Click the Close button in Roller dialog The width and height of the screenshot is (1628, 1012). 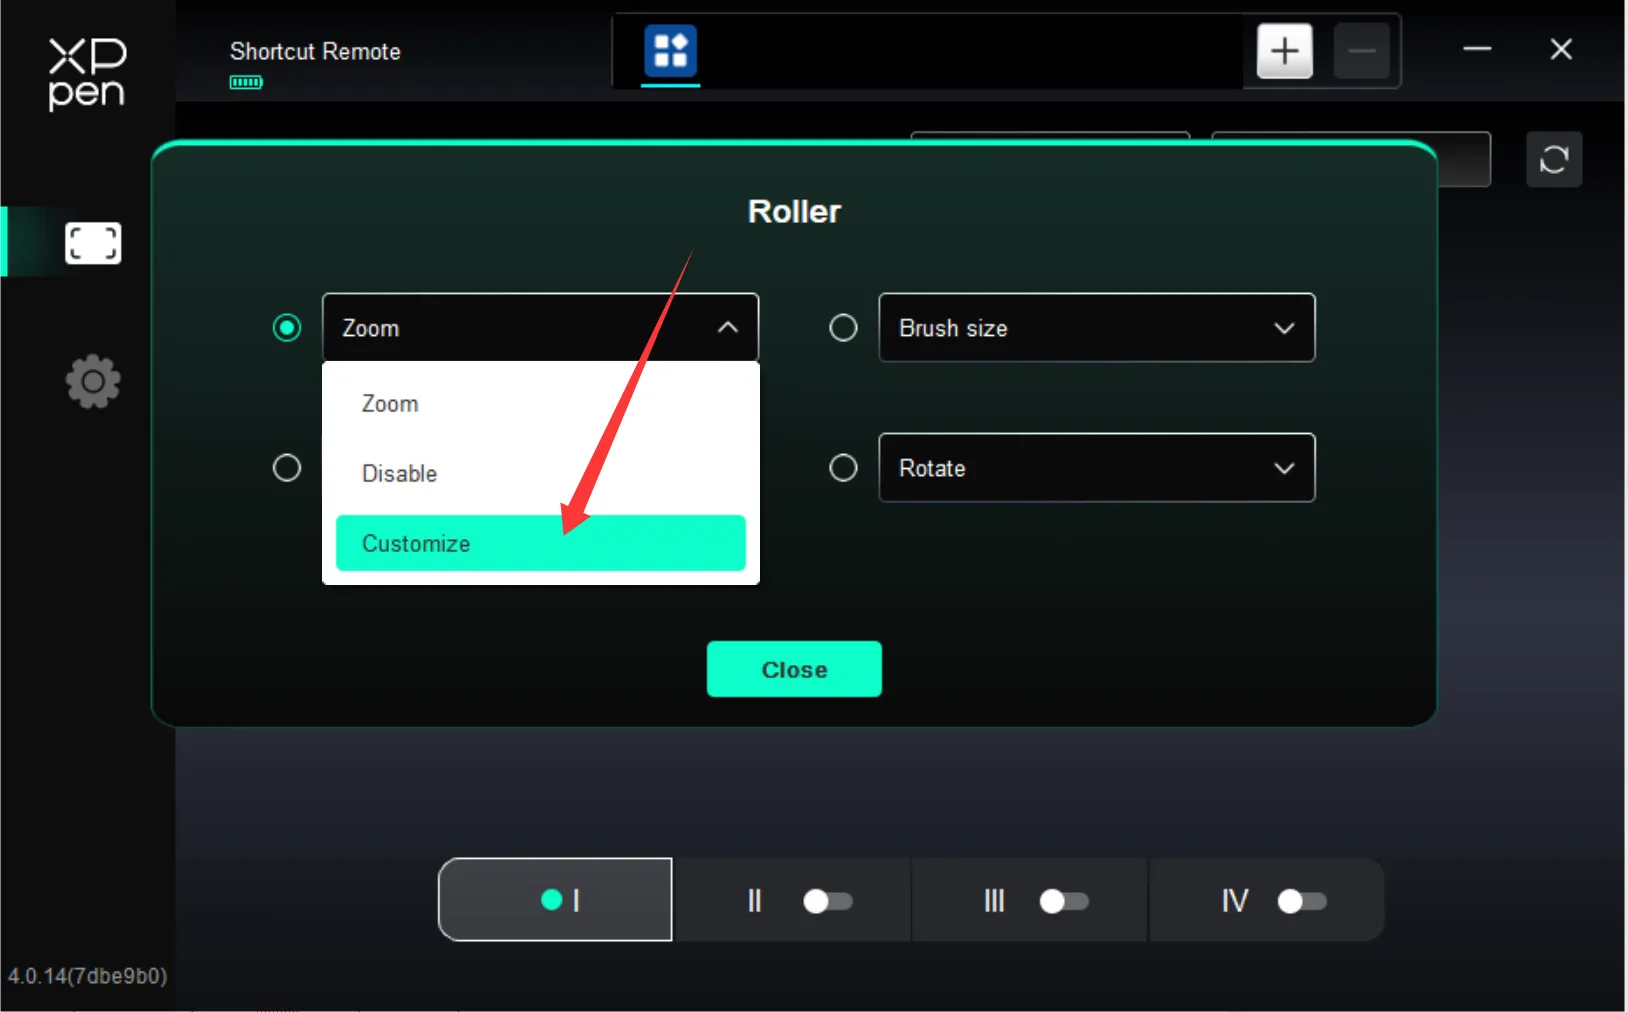click(794, 669)
